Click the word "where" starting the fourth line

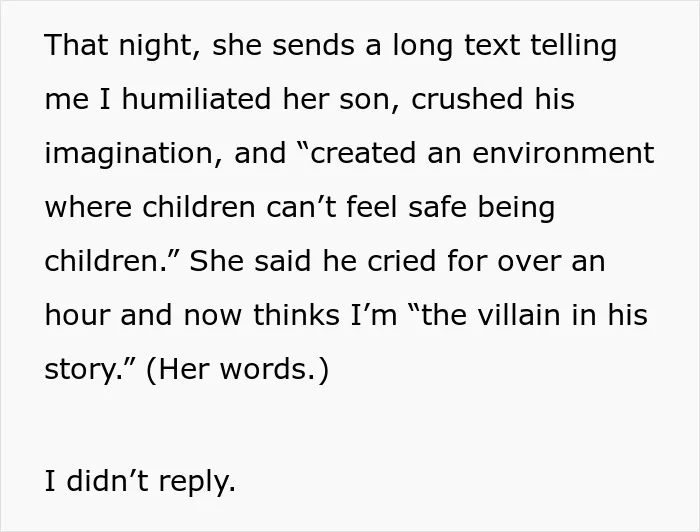[88, 208]
